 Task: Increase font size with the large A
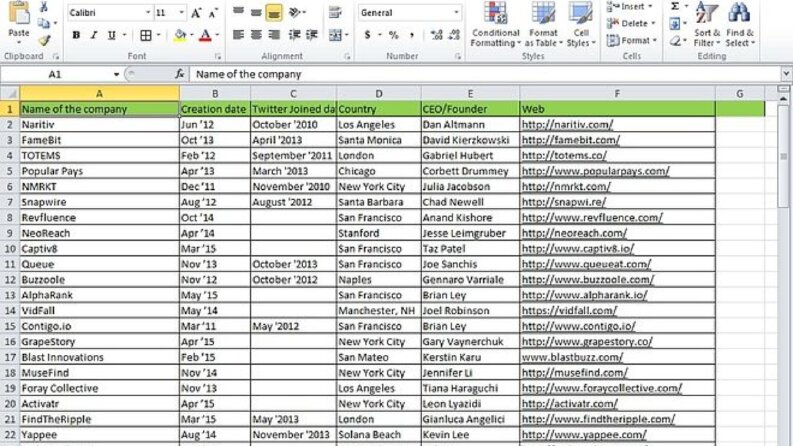[x=196, y=13]
